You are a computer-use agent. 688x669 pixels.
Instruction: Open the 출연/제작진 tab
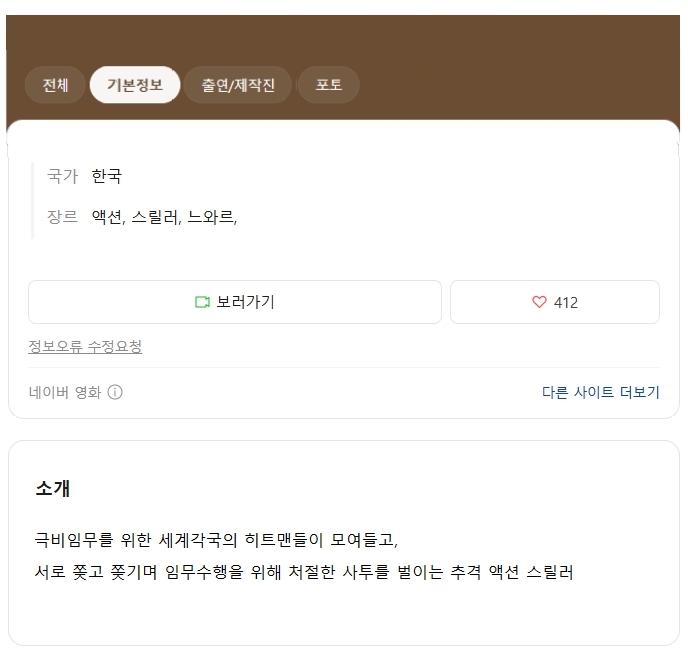(238, 85)
